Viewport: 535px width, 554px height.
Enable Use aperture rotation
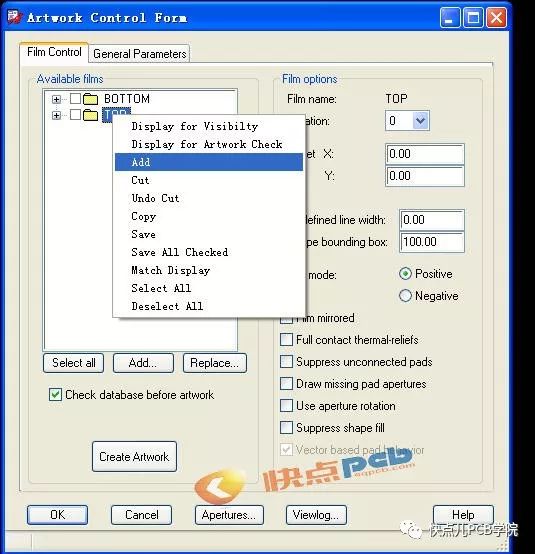(286, 406)
